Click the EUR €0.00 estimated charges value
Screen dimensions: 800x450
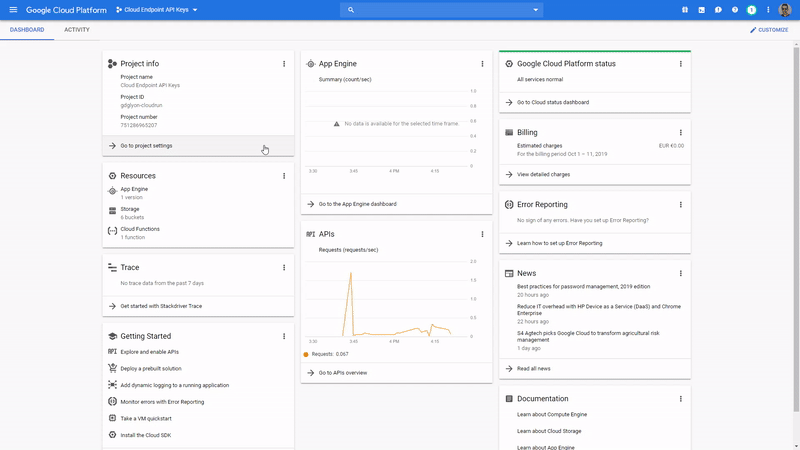pyautogui.click(x=671, y=146)
